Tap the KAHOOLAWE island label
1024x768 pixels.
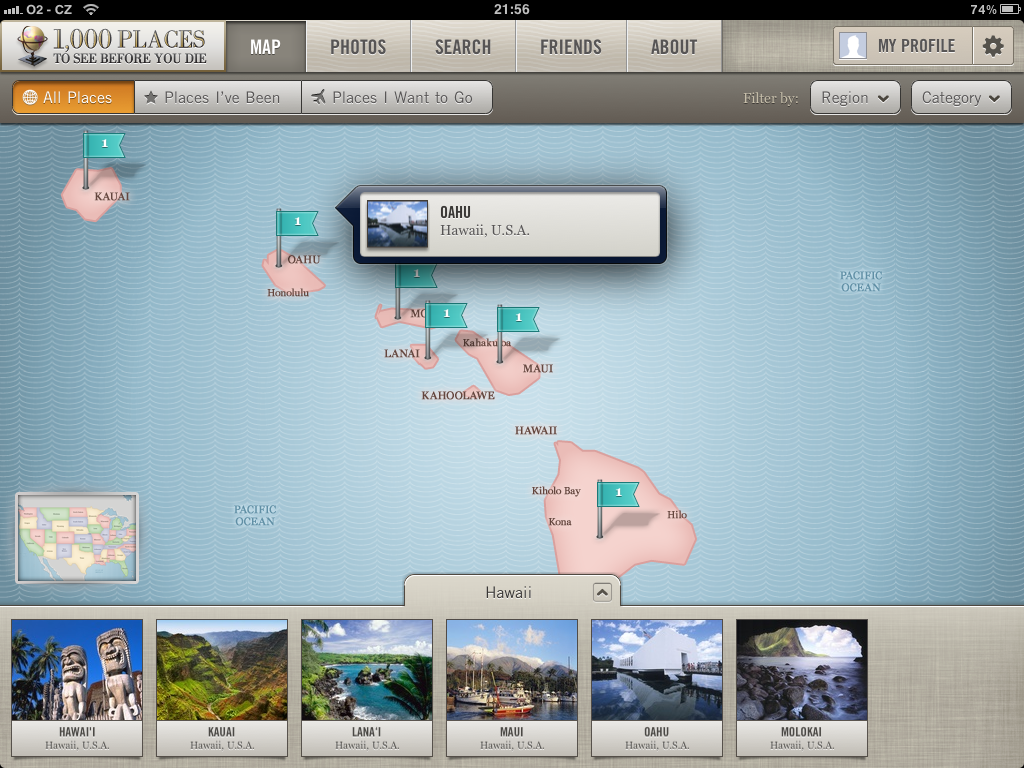[458, 395]
